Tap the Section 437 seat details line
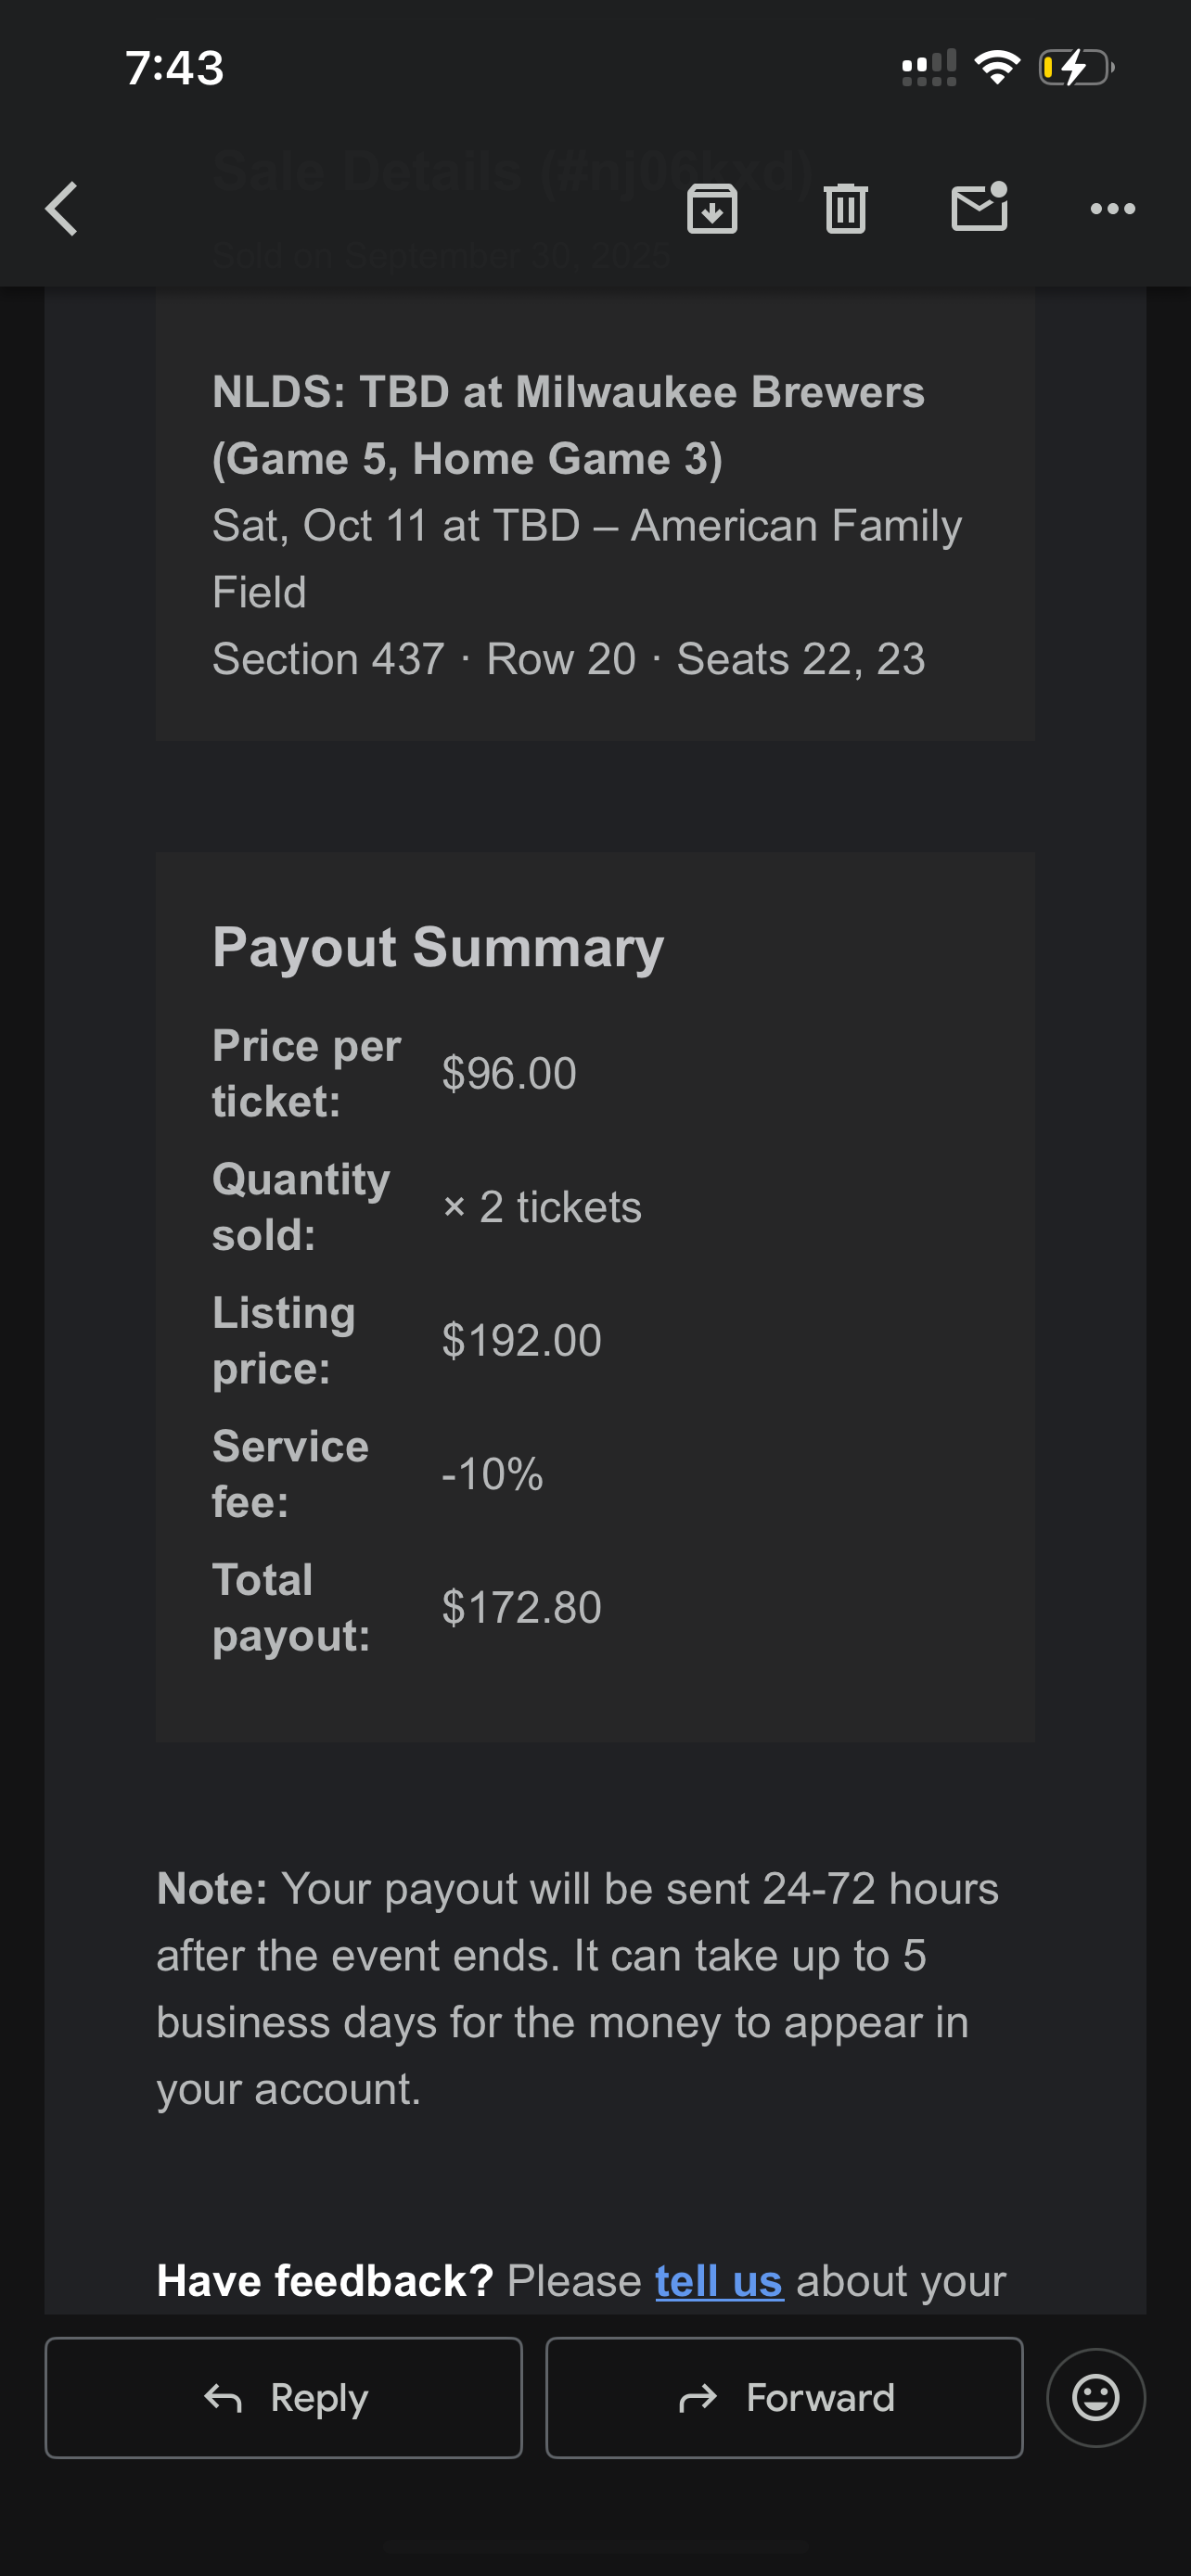Screen dimensions: 1191x2576 pyautogui.click(x=568, y=659)
